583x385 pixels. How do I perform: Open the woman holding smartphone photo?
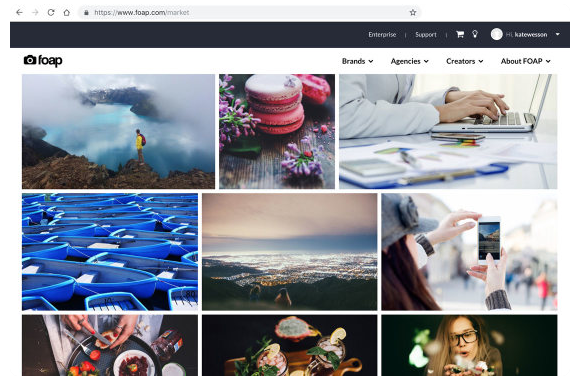[469, 251]
